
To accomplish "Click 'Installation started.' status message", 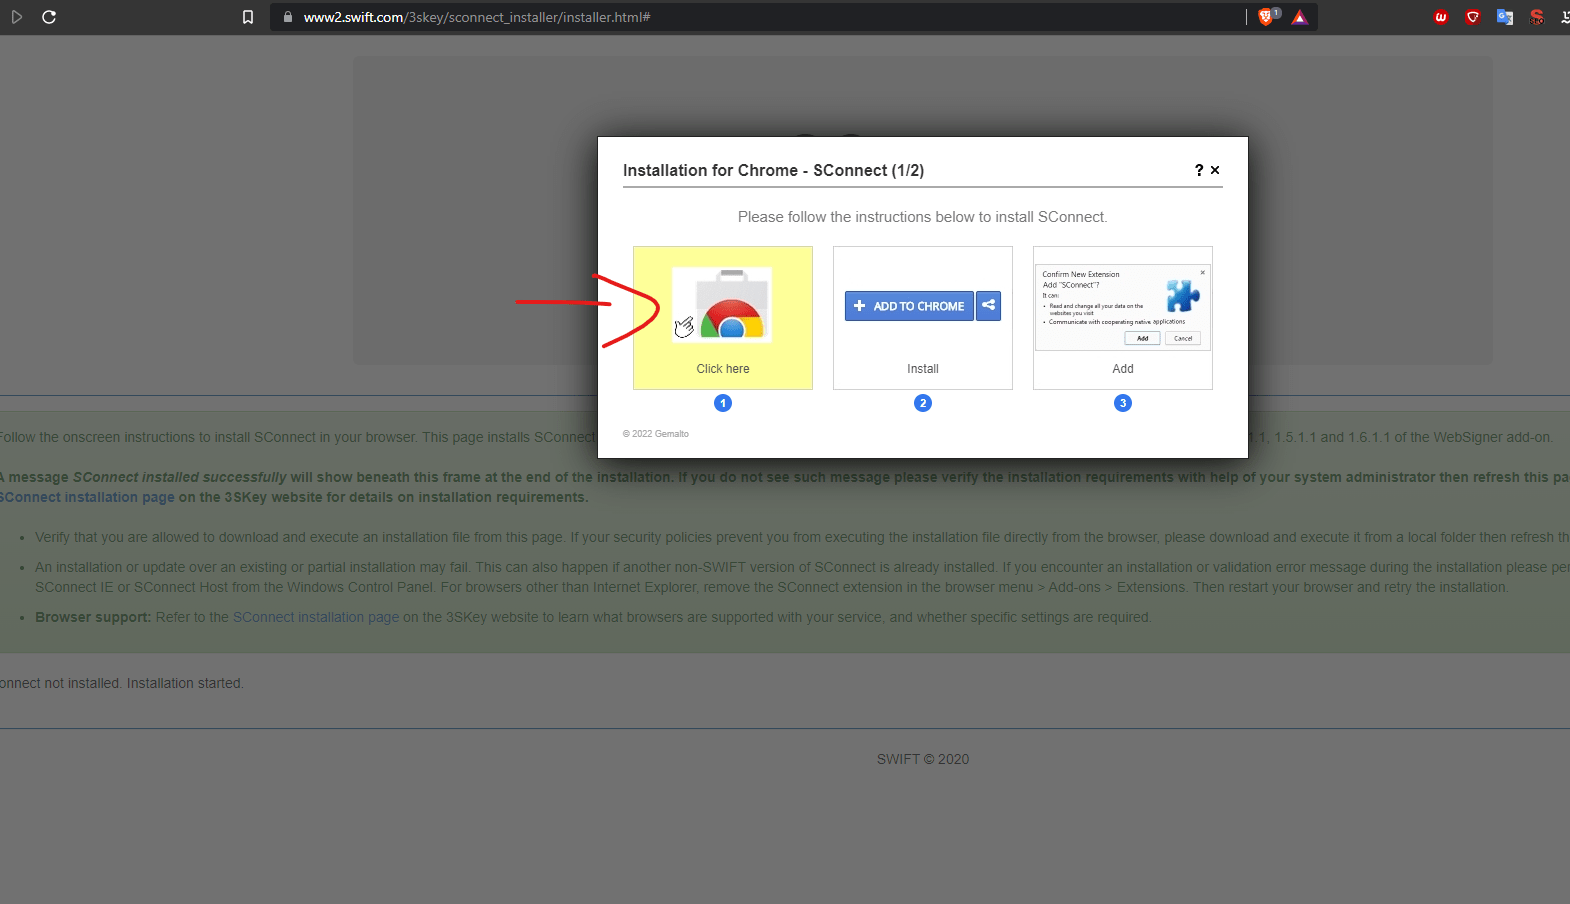I will pos(185,683).
